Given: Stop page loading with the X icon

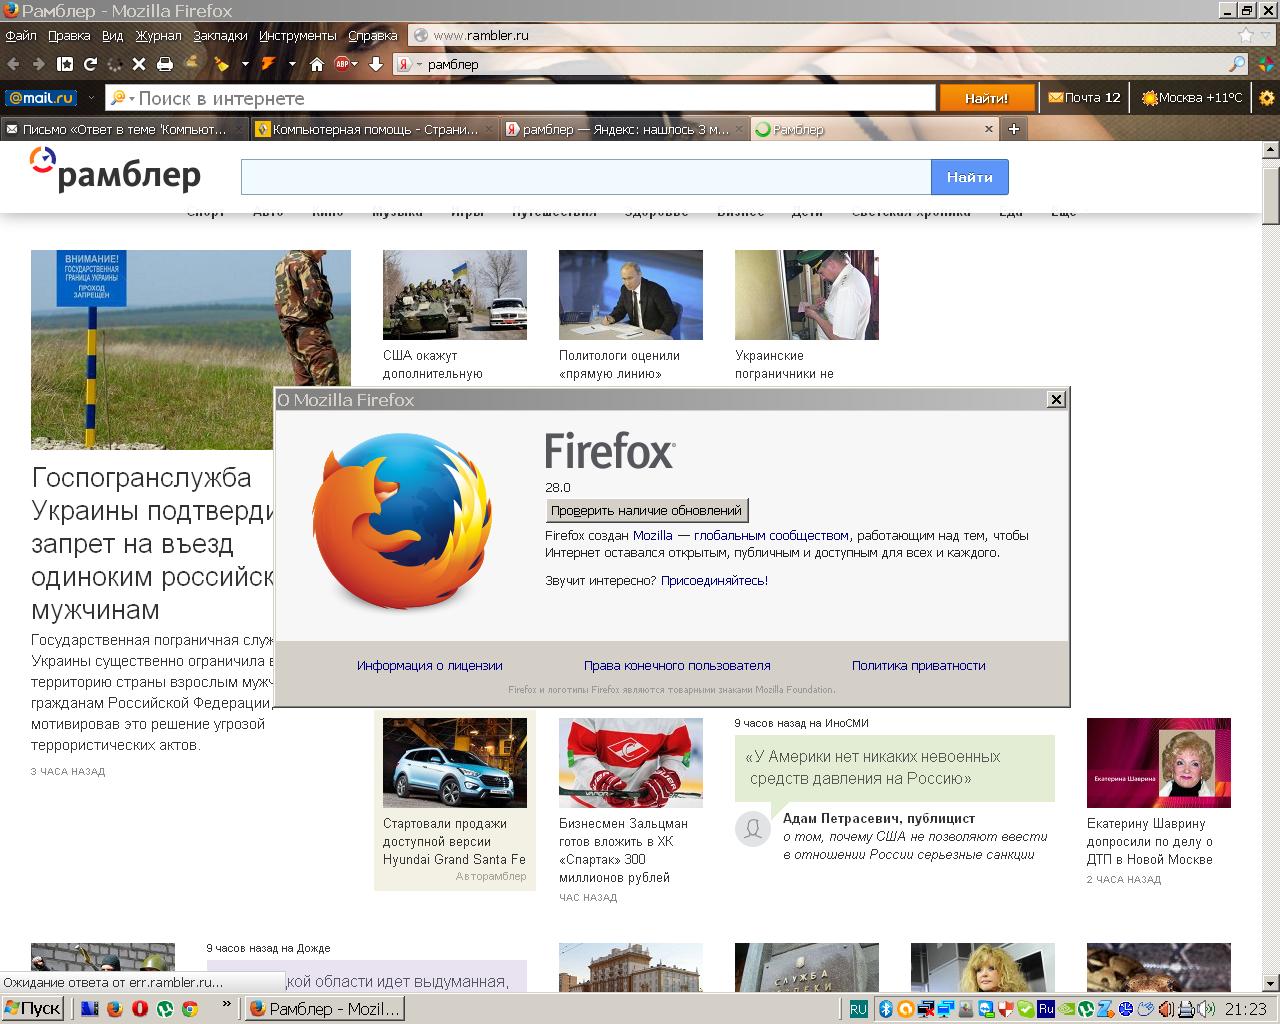Looking at the screenshot, I should pyautogui.click(x=139, y=64).
